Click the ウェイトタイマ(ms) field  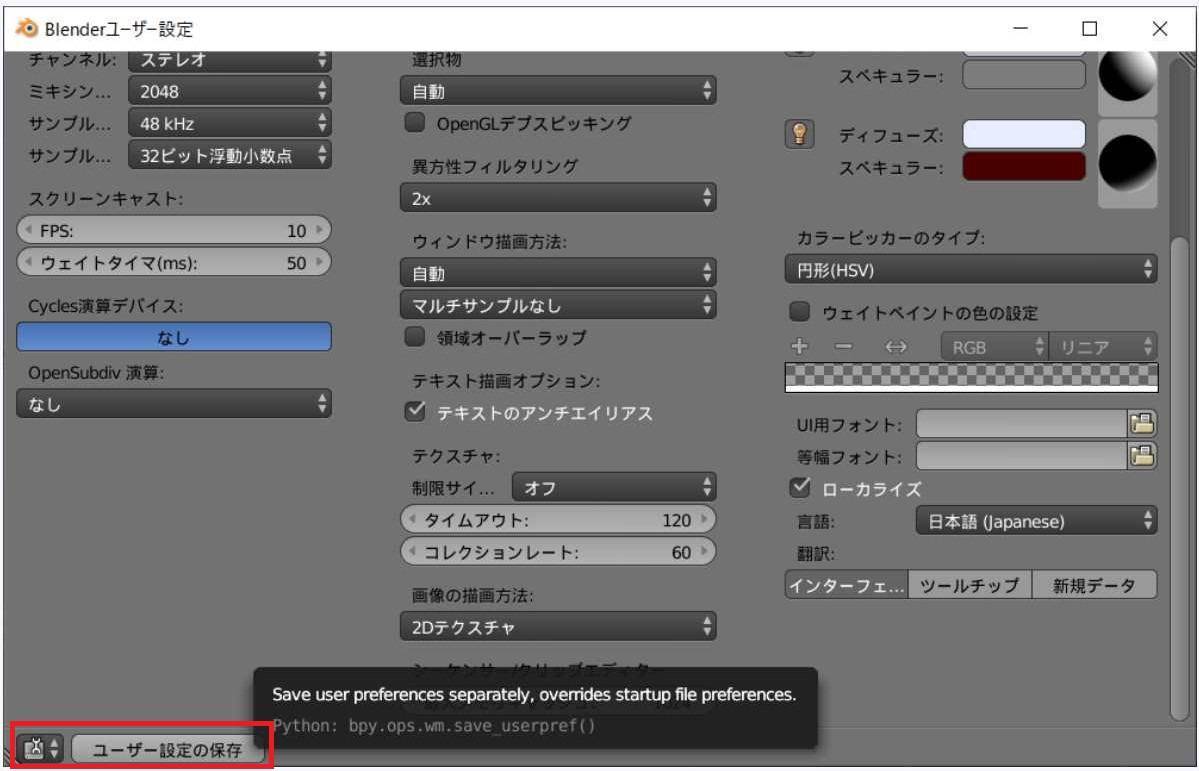click(x=174, y=262)
